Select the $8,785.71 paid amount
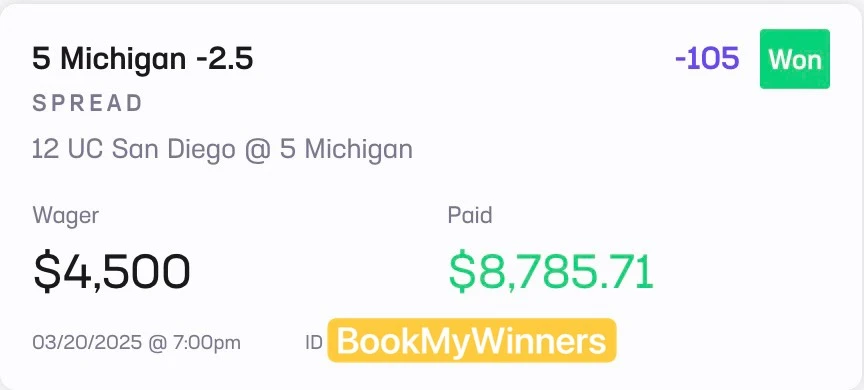This screenshot has height=390, width=864. (x=551, y=272)
